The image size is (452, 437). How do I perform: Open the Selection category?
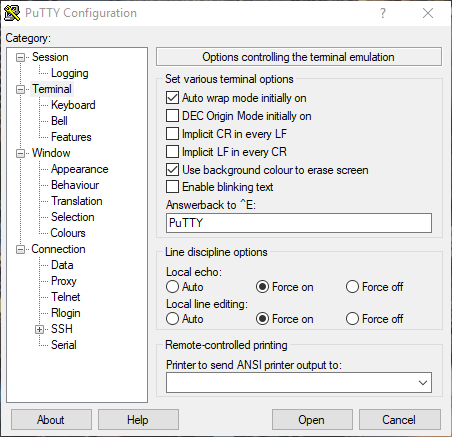[73, 217]
